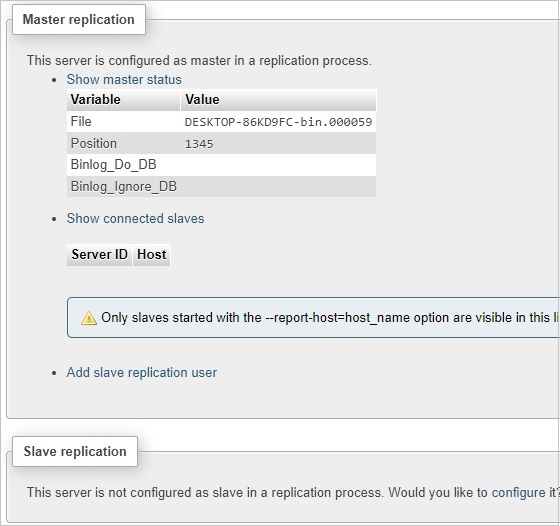
Task: Click the Server ID column header
Action: point(99,255)
